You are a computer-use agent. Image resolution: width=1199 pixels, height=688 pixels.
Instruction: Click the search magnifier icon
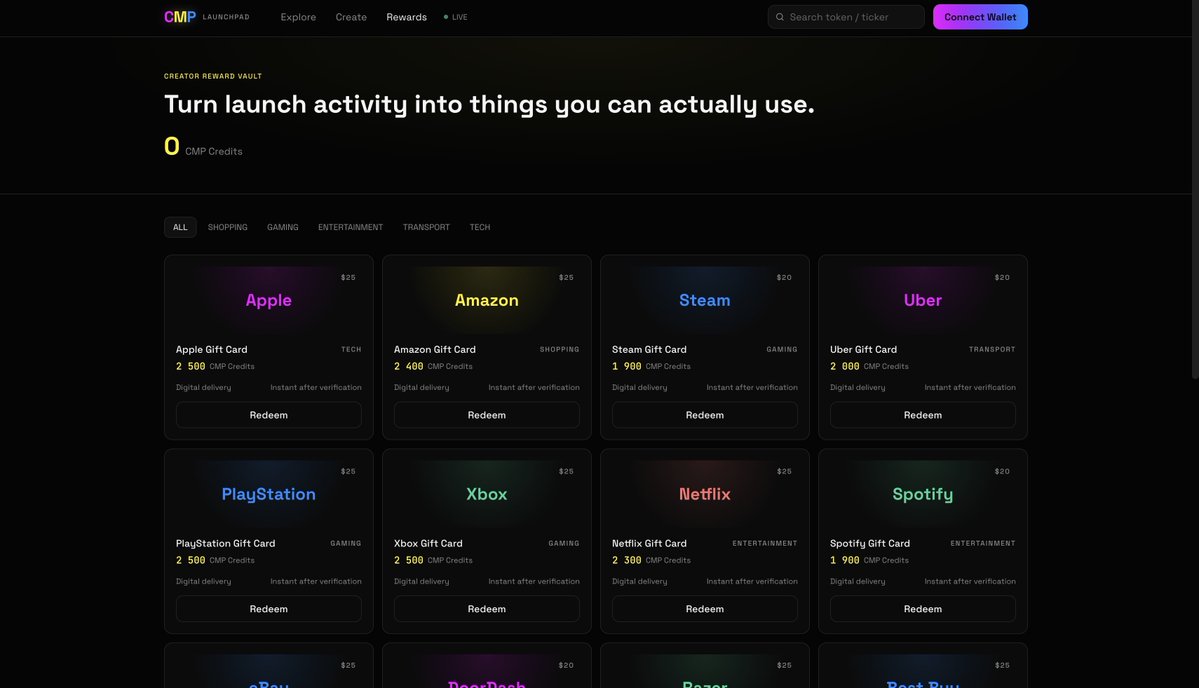[x=780, y=17]
